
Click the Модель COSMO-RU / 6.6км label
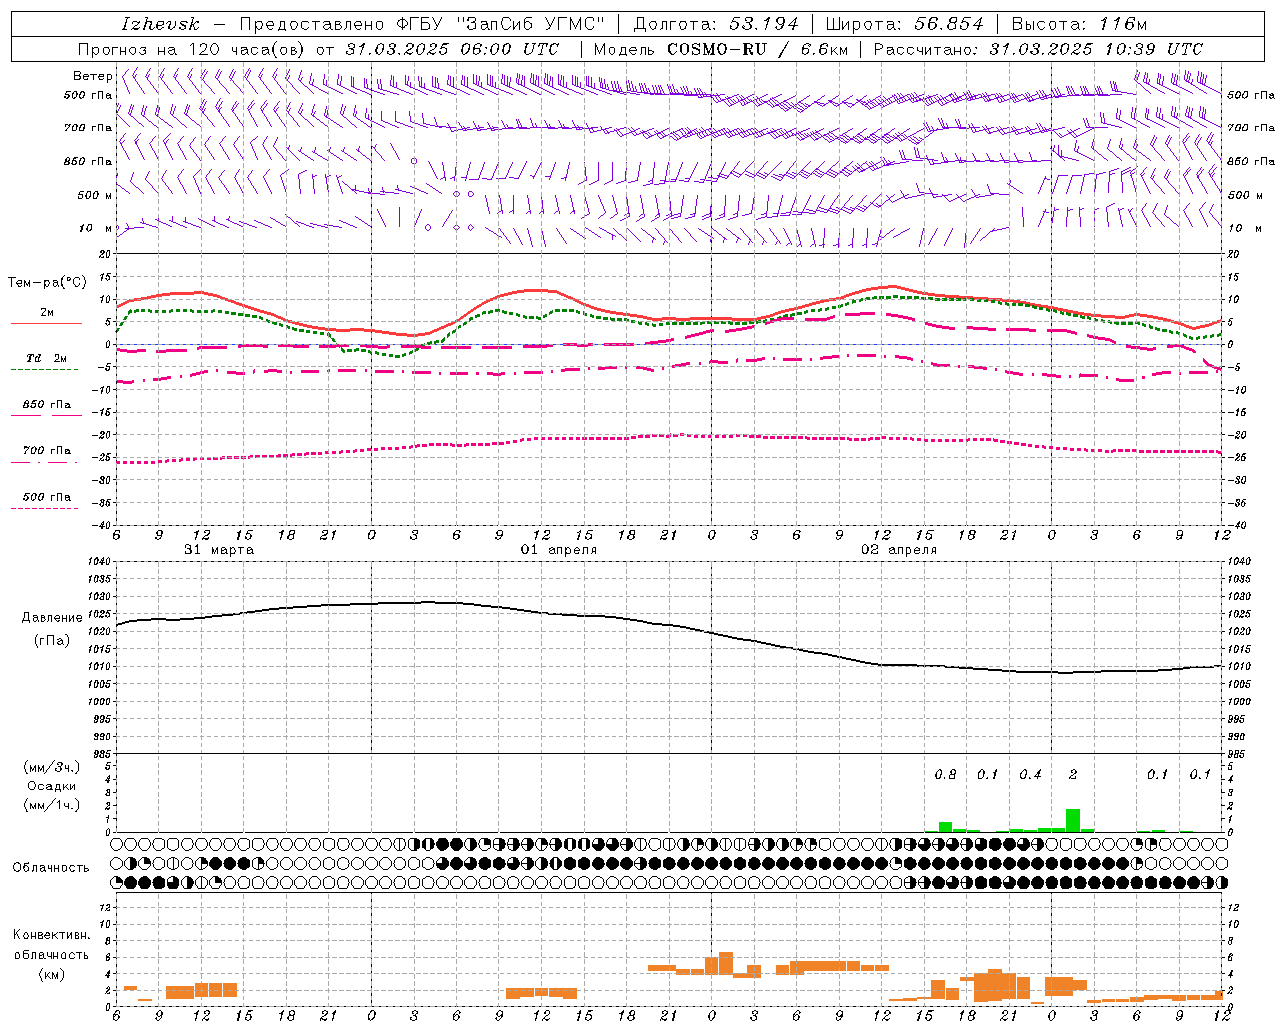[720, 49]
